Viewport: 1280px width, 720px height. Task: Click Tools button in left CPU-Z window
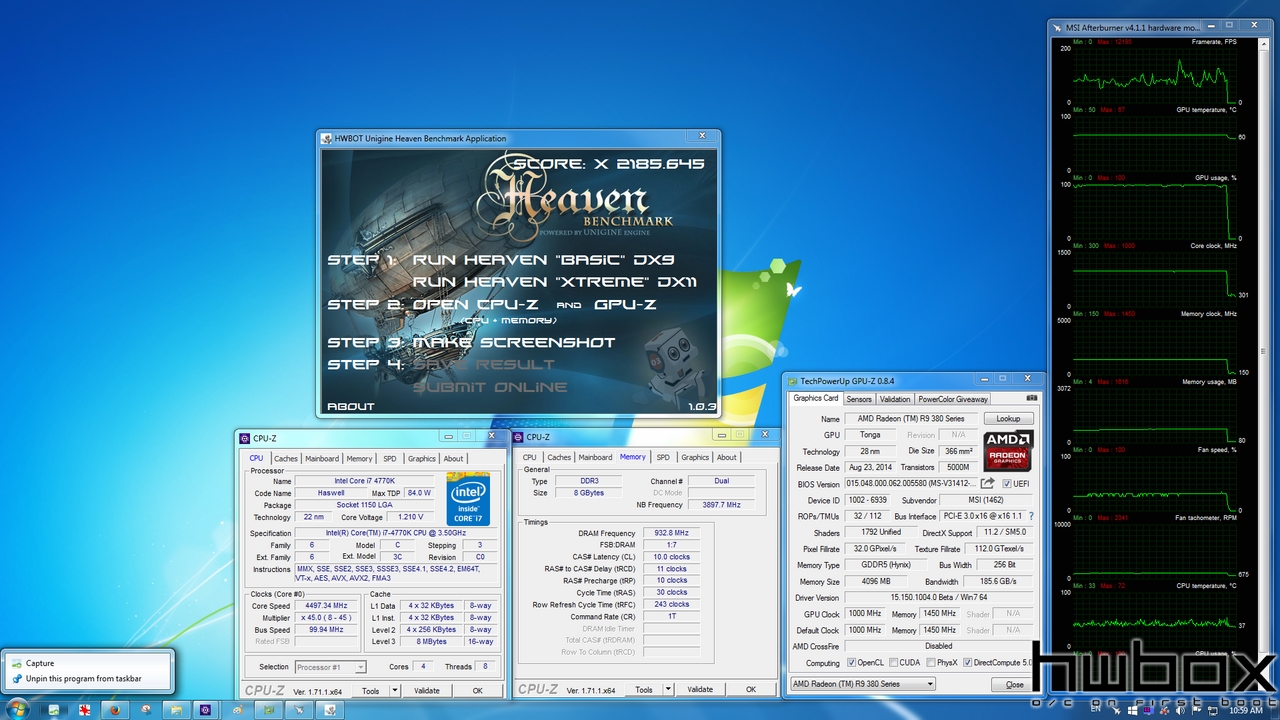point(371,690)
